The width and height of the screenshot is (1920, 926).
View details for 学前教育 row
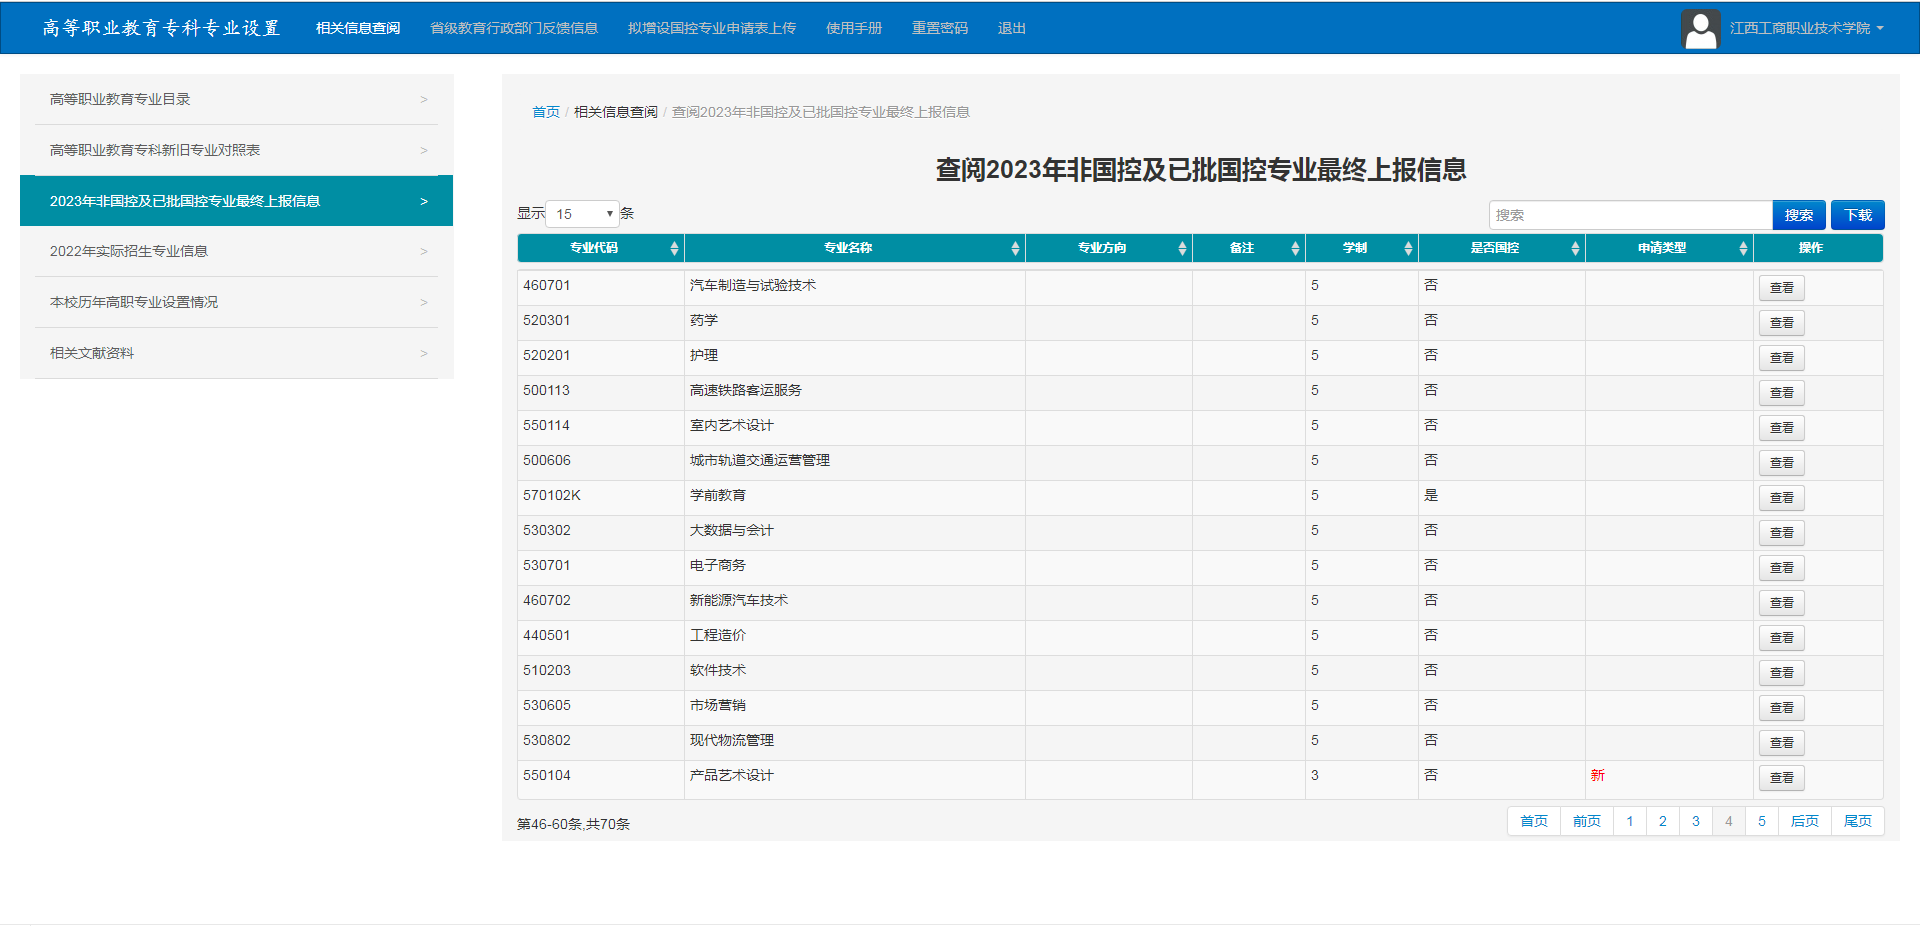[x=1781, y=498]
